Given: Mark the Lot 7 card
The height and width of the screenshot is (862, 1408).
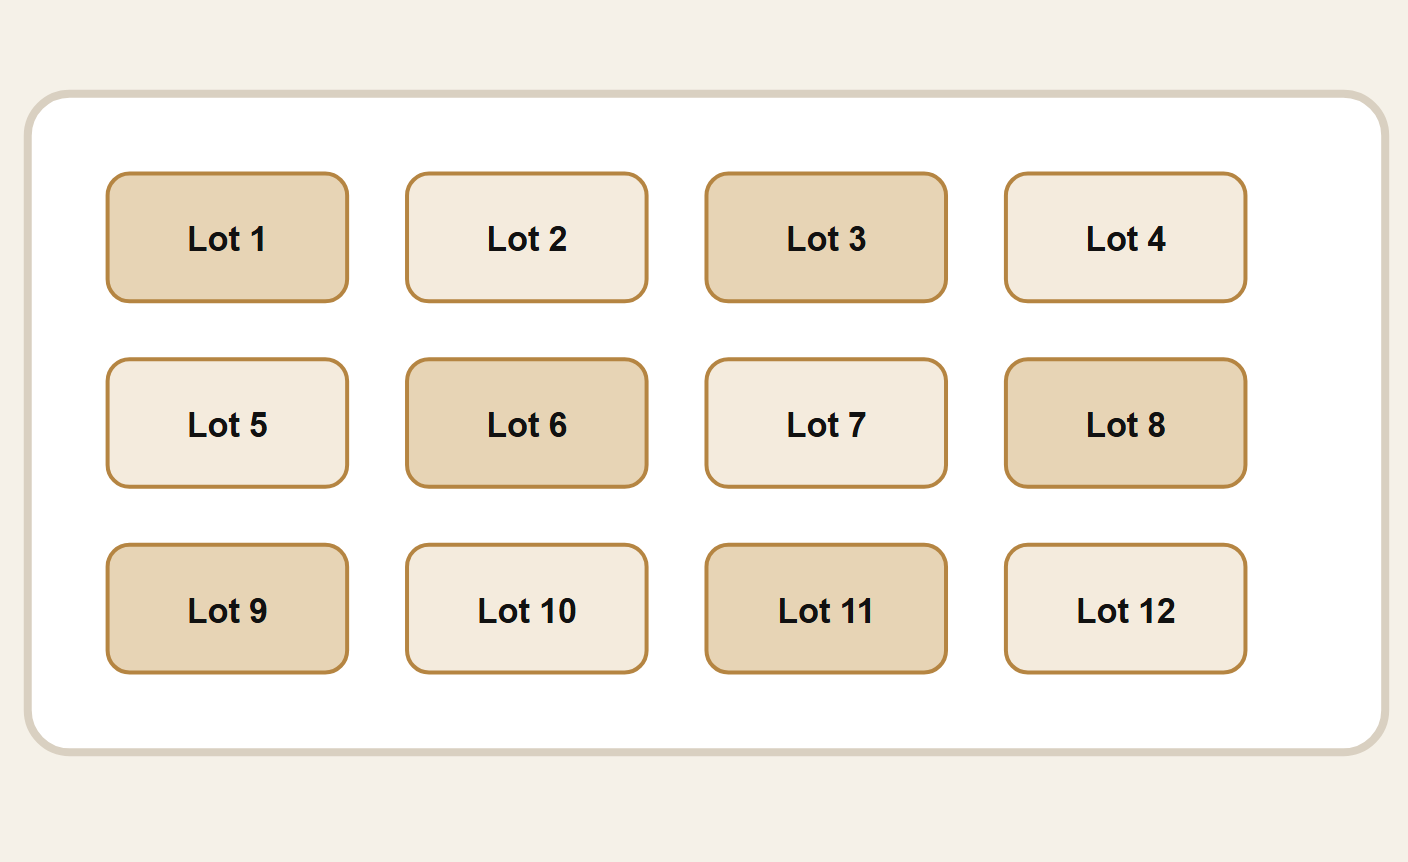Looking at the screenshot, I should (x=826, y=423).
